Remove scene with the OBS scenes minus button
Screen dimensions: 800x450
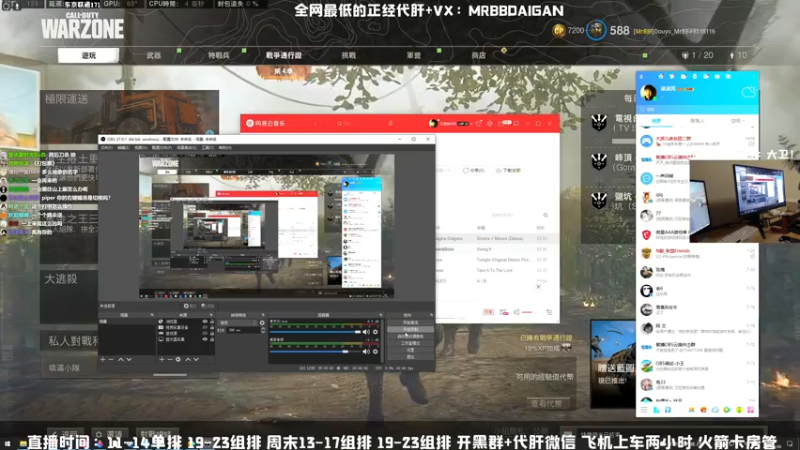point(111,360)
